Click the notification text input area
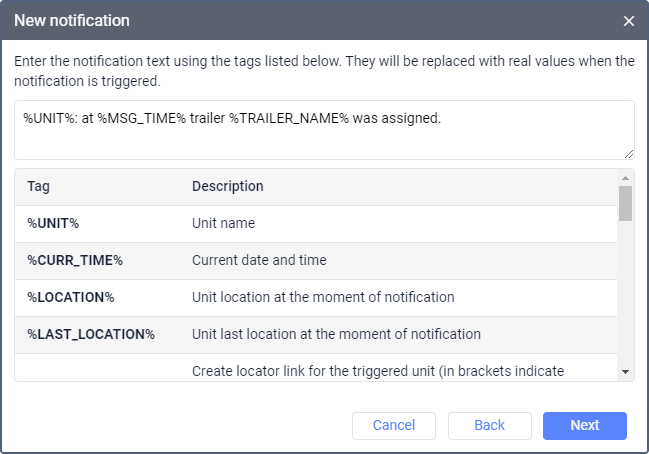Screen dimensions: 649x454 pyautogui.click(x=323, y=129)
